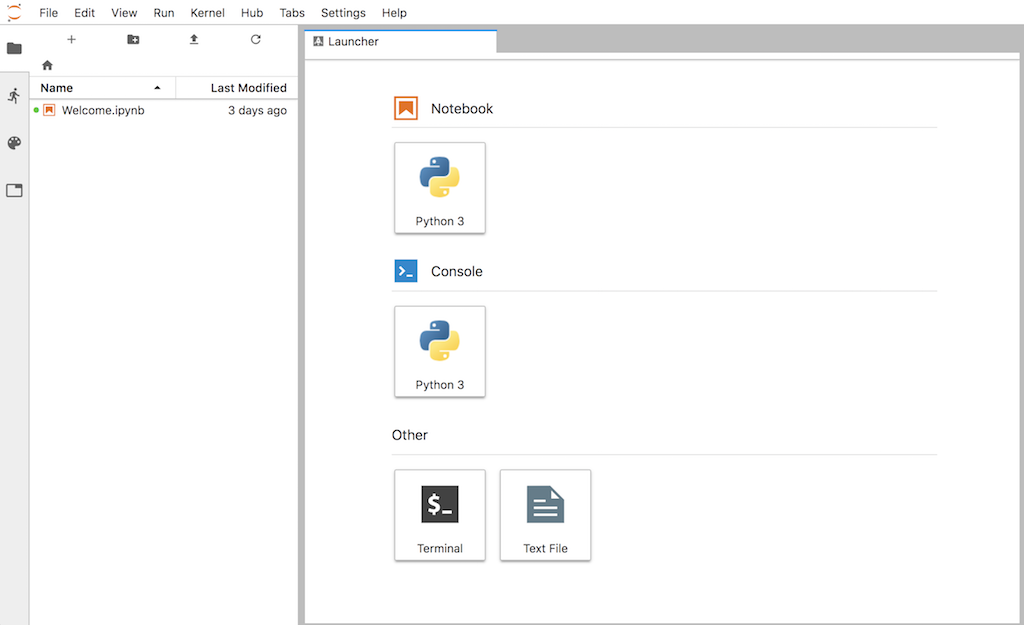Viewport: 1024px width, 625px height.
Task: Toggle sort direction arrow on Name column
Action: pos(157,88)
